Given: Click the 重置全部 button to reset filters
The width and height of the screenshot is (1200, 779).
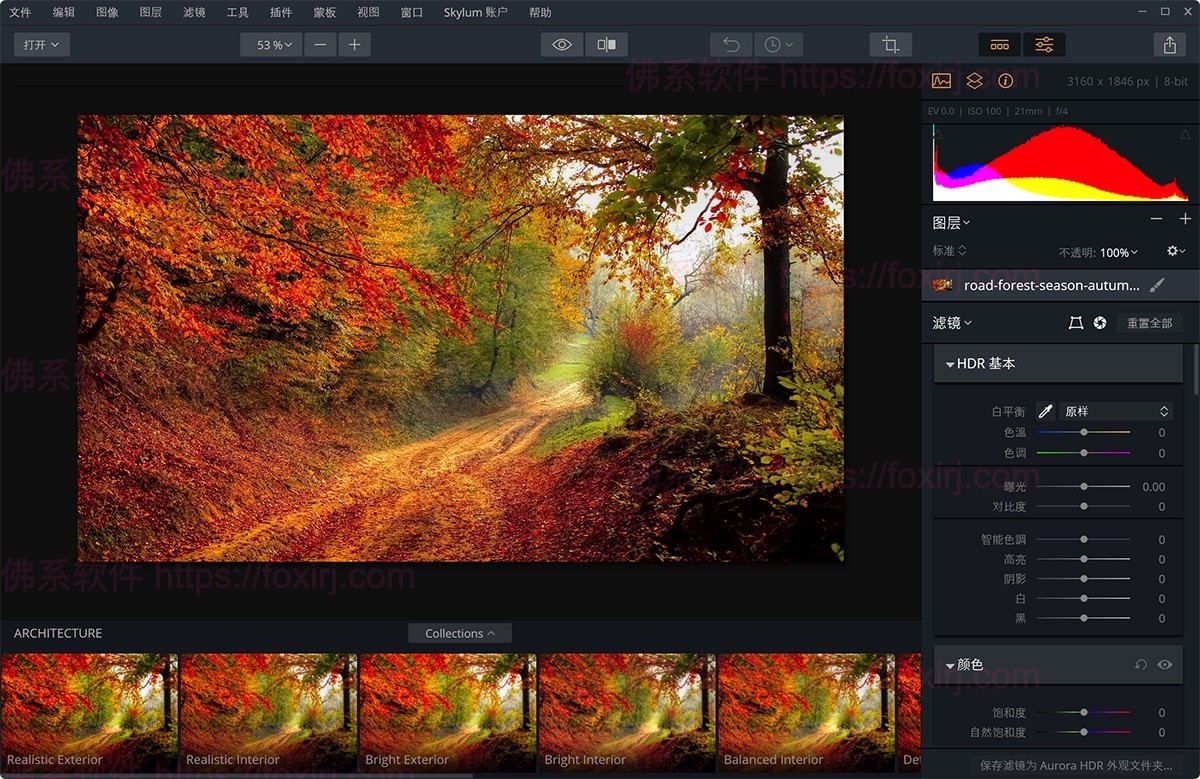Looking at the screenshot, I should pyautogui.click(x=1149, y=322).
